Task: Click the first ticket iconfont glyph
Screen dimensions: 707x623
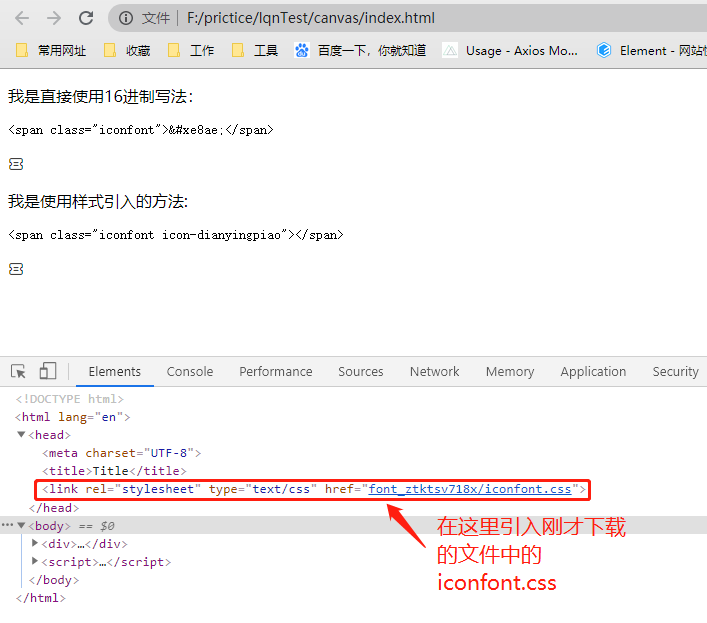Action: tap(16, 164)
